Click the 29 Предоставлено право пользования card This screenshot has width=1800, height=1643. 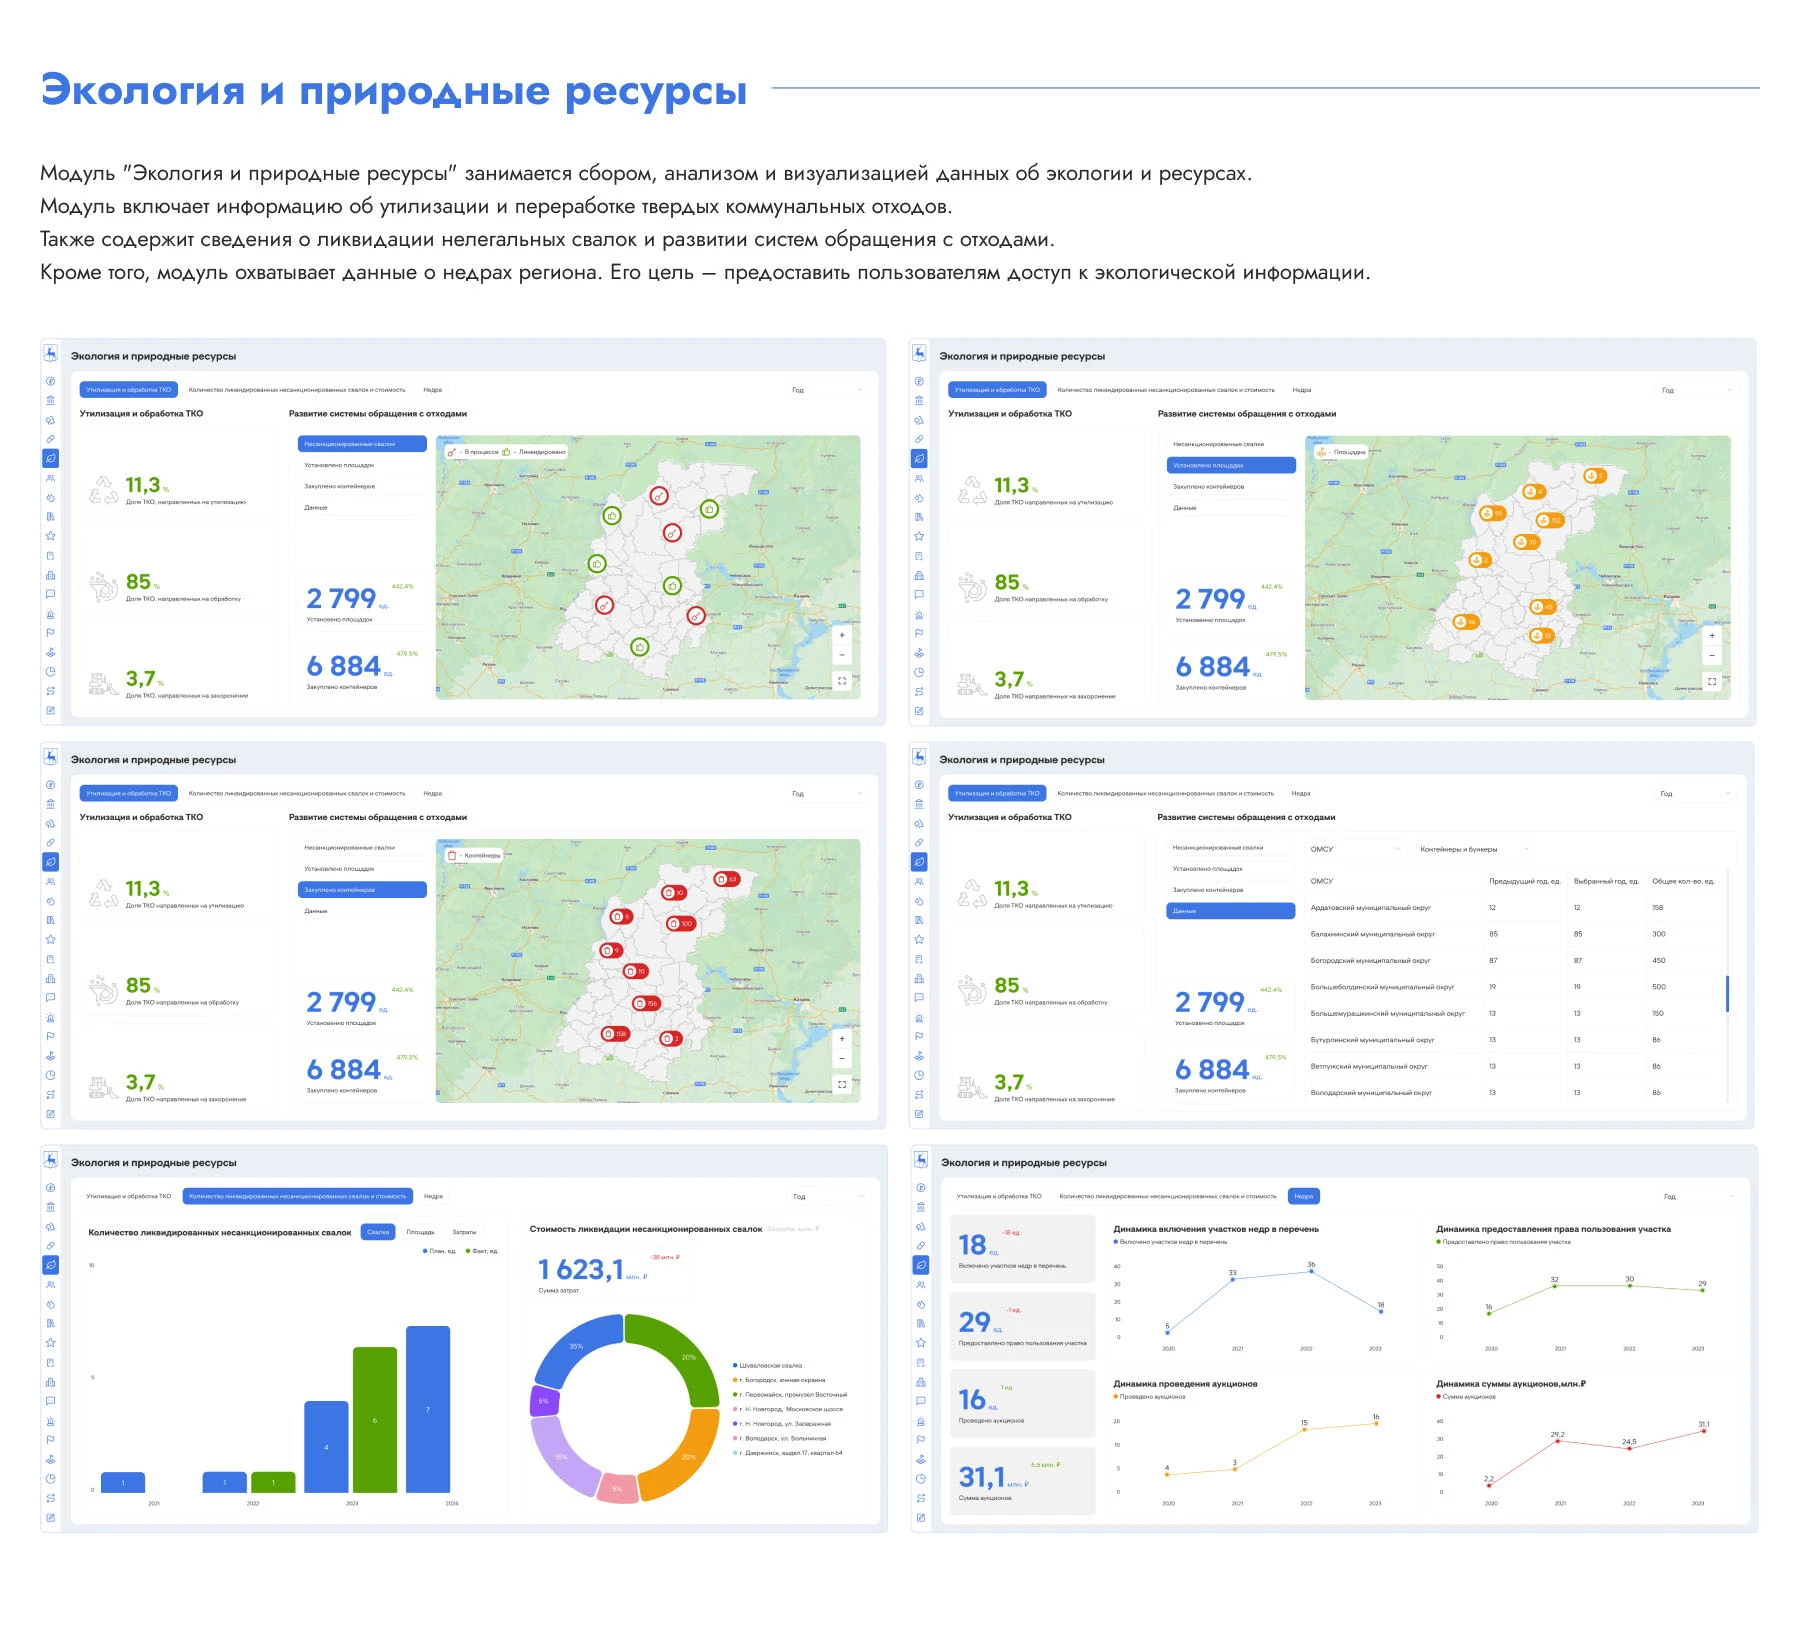click(1022, 1326)
